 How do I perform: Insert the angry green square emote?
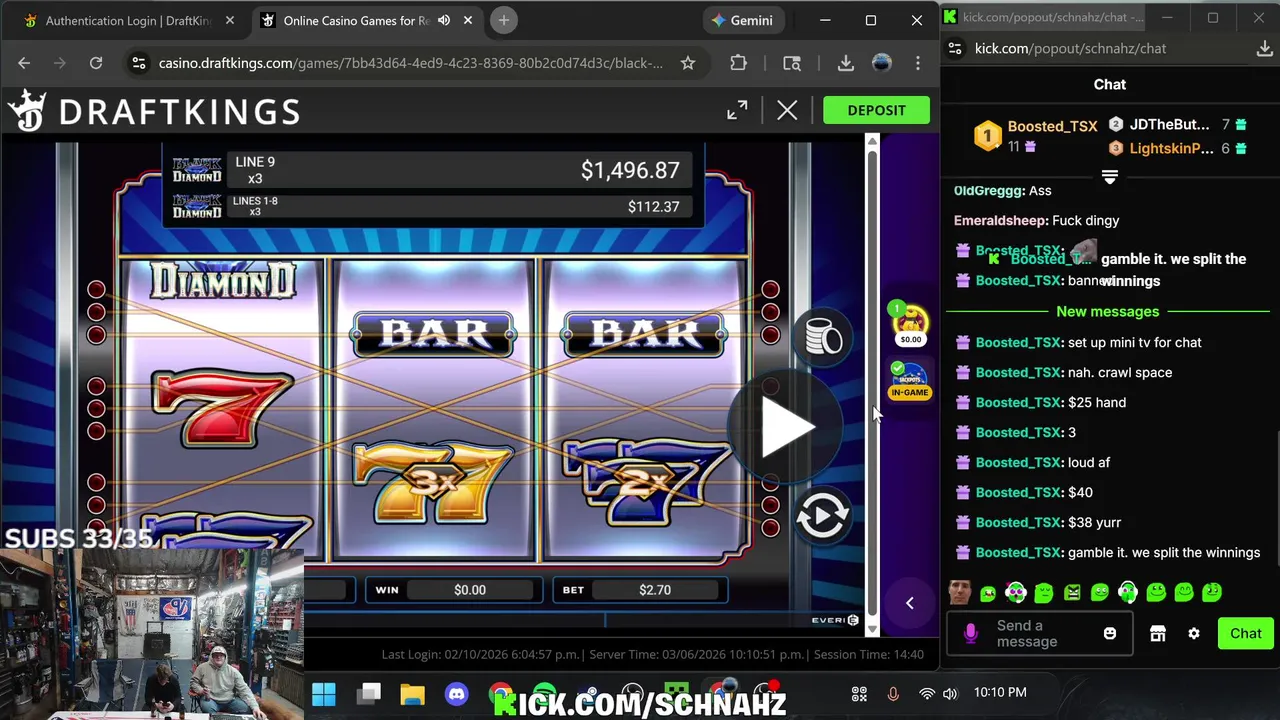[1072, 592]
